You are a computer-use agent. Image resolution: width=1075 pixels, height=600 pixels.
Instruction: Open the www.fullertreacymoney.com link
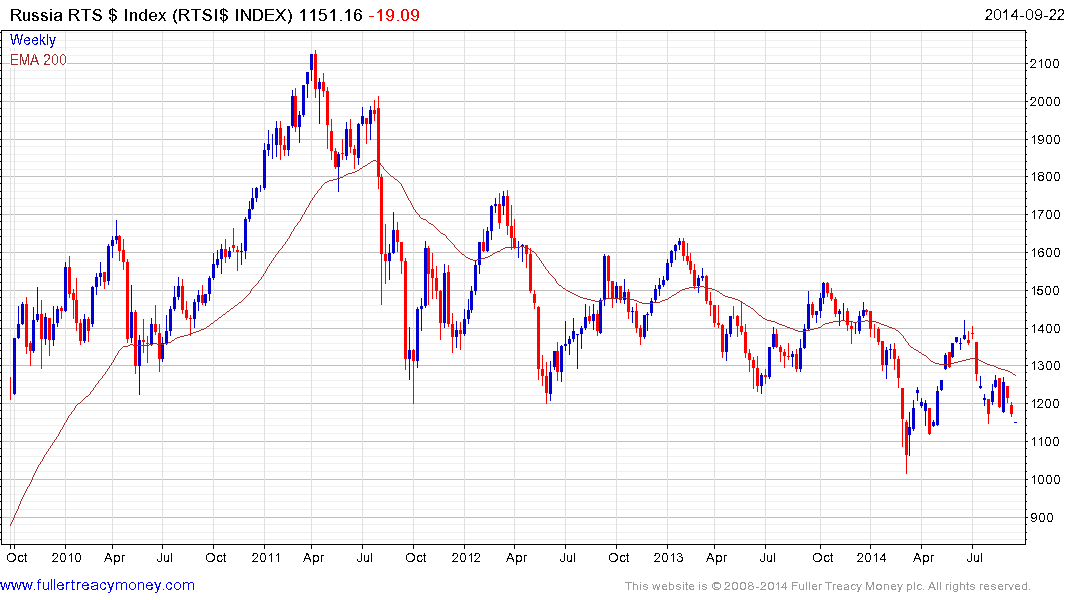point(97,585)
